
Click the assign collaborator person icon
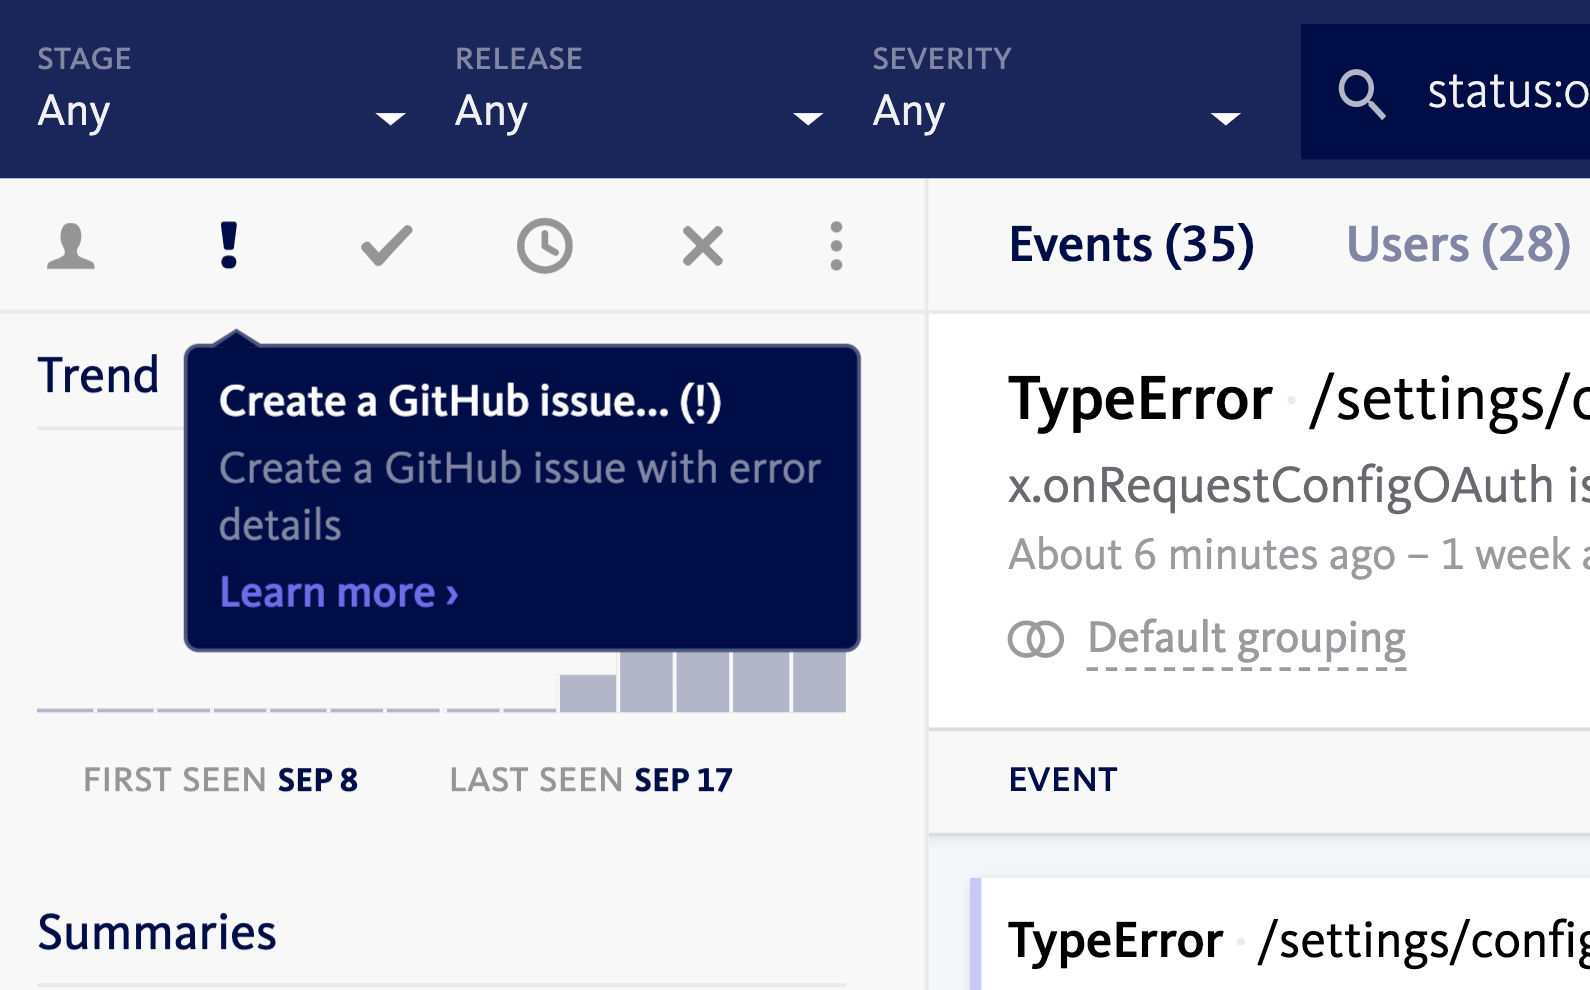71,246
